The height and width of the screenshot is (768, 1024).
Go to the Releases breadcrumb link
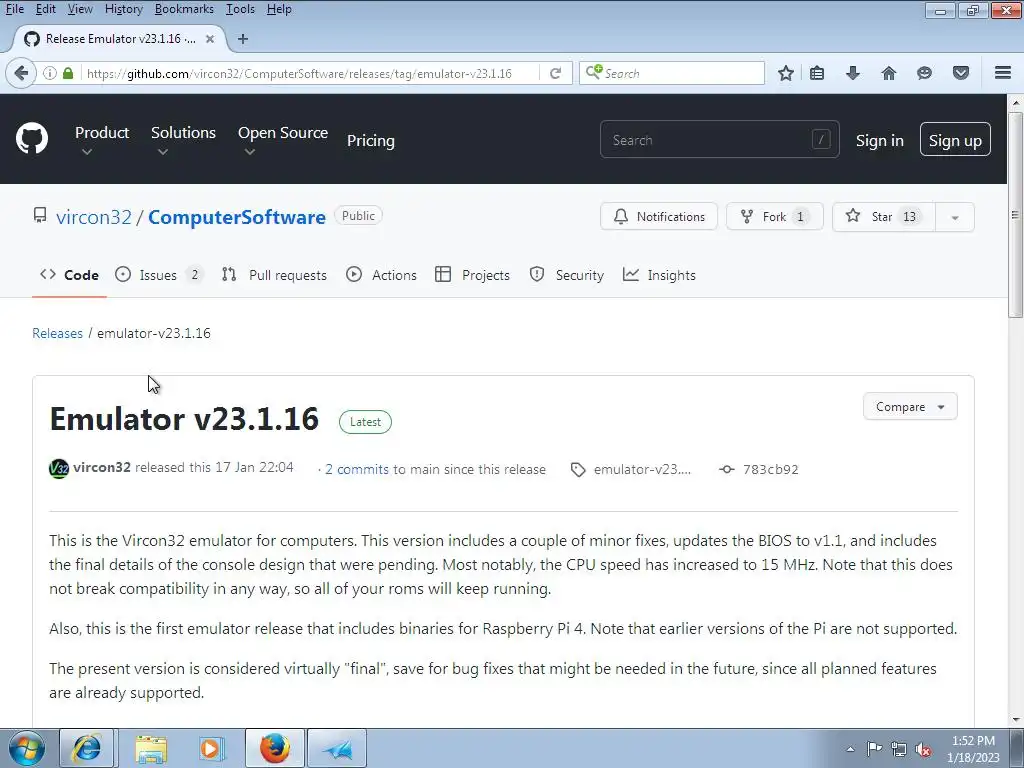tap(57, 333)
